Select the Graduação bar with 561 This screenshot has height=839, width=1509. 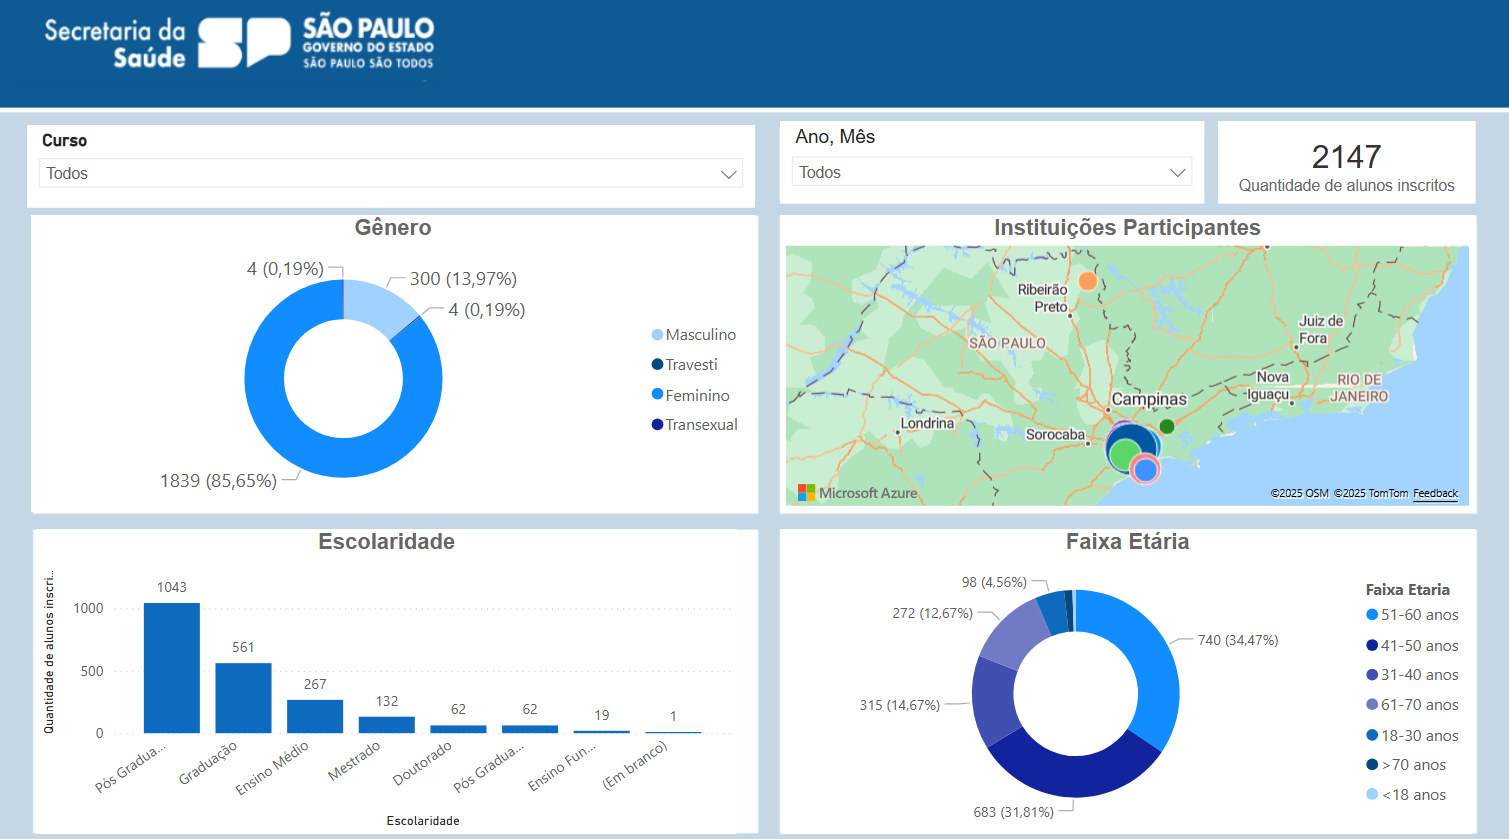tap(243, 698)
